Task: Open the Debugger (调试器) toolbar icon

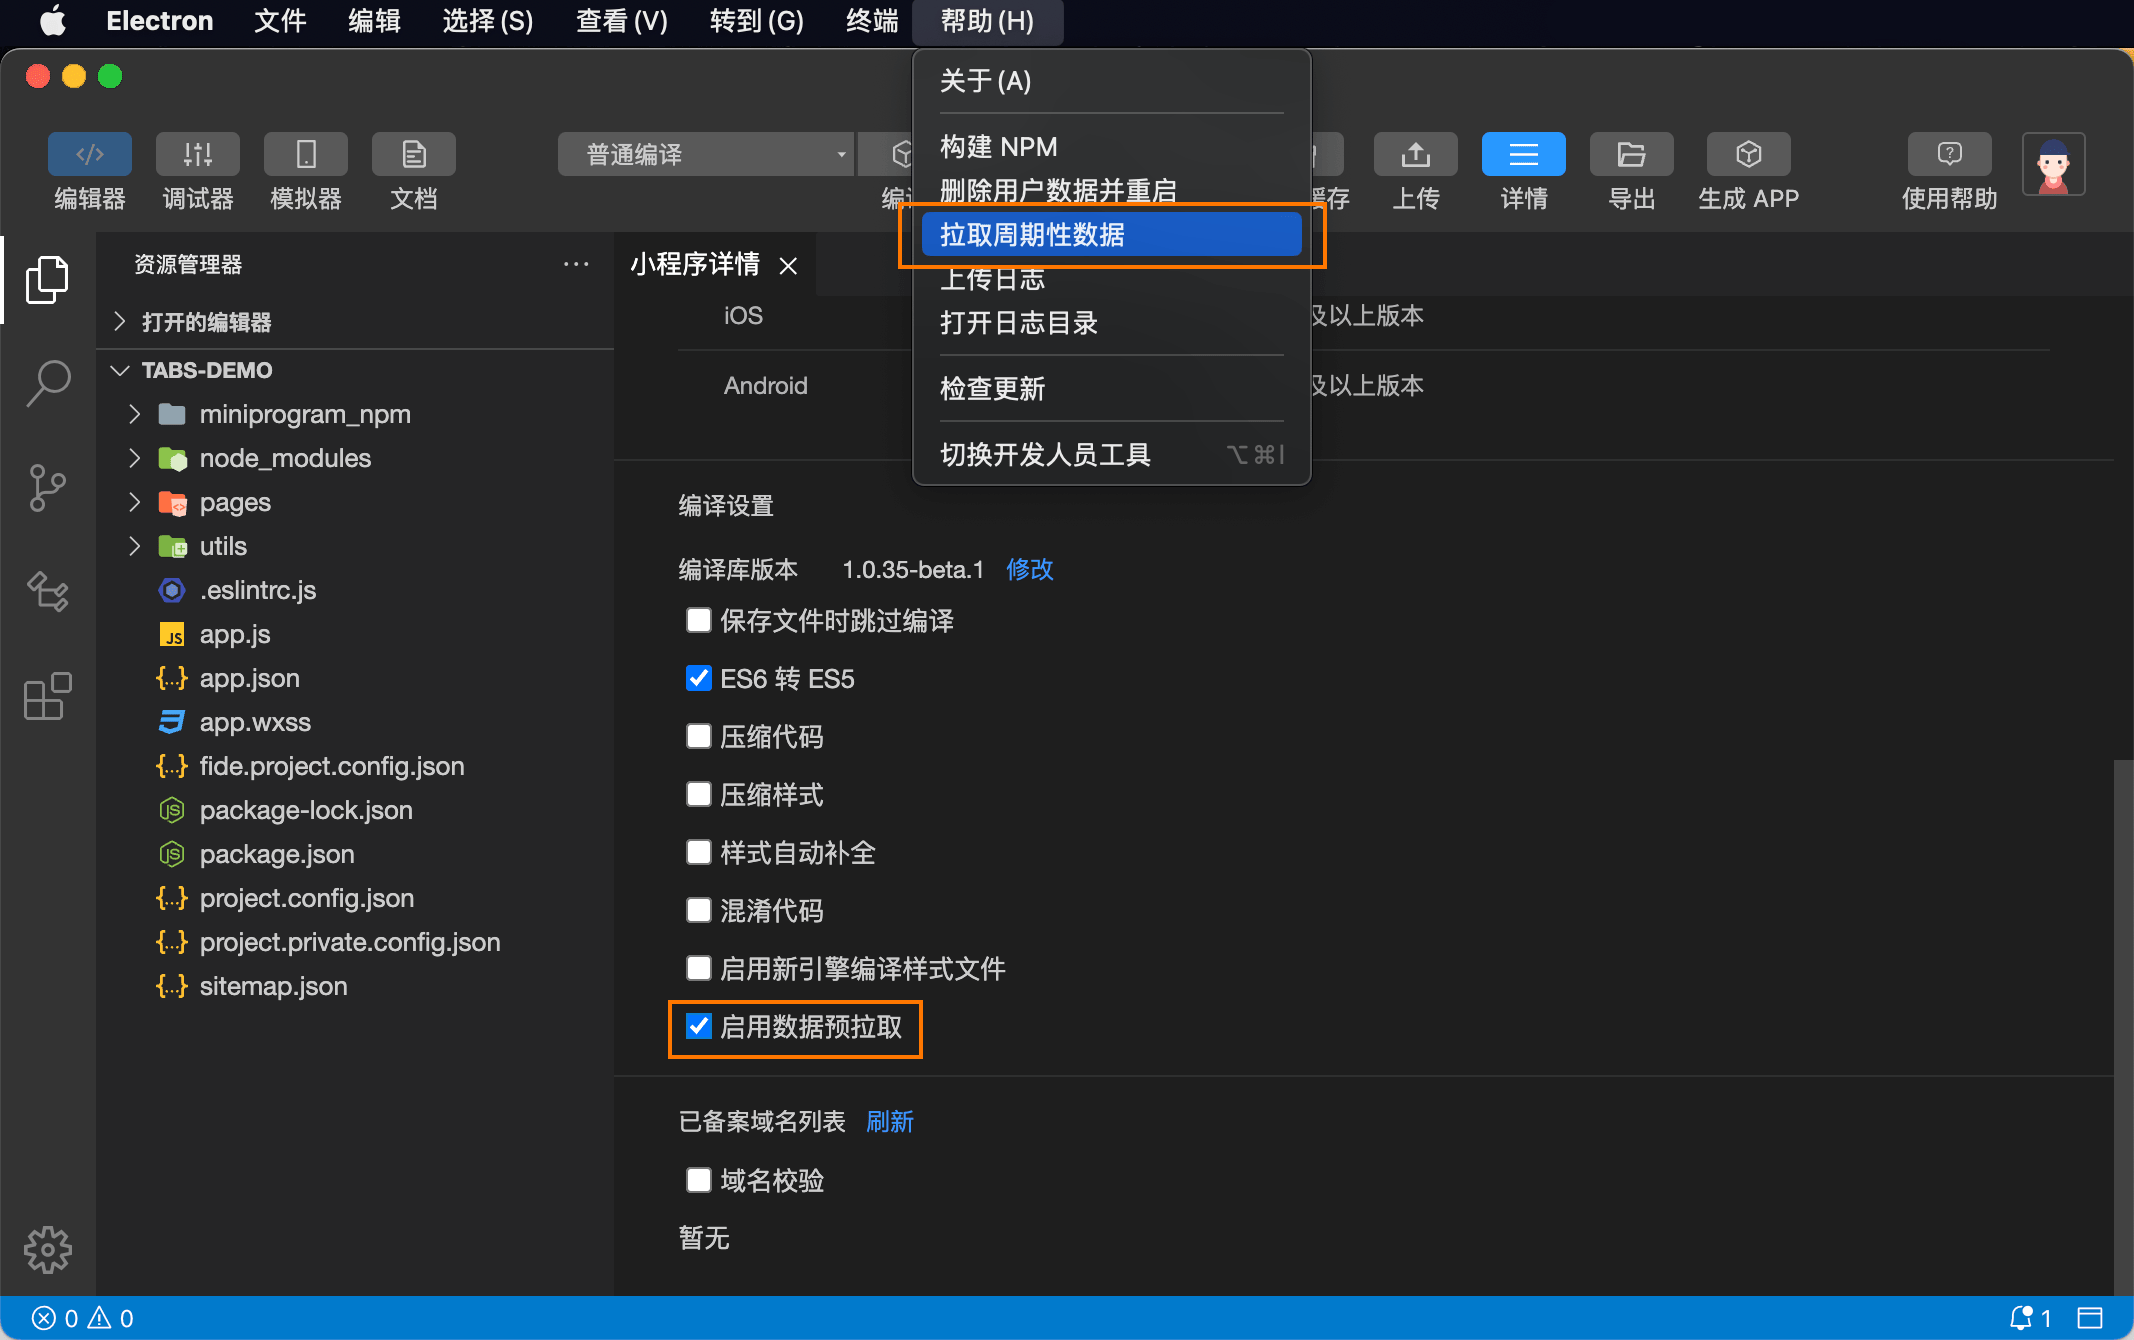Action: coord(197,155)
